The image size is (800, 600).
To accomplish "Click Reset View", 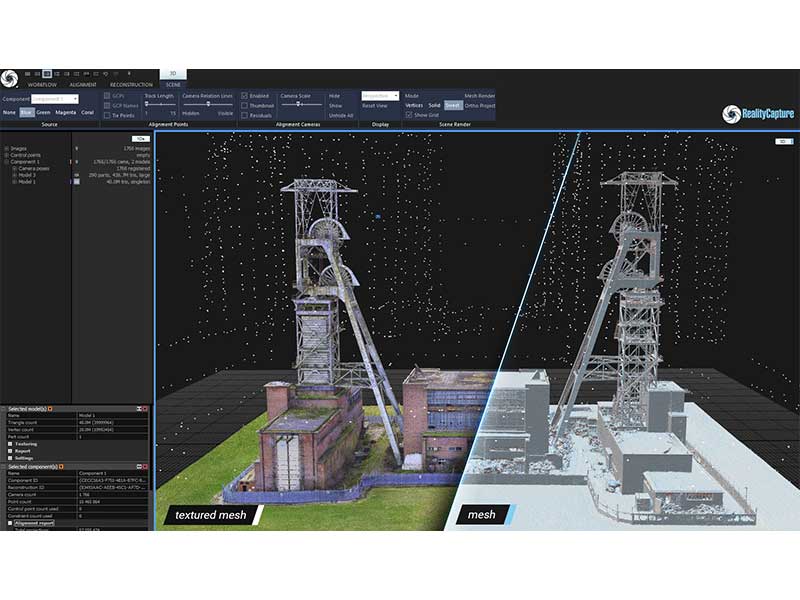I will [x=375, y=106].
